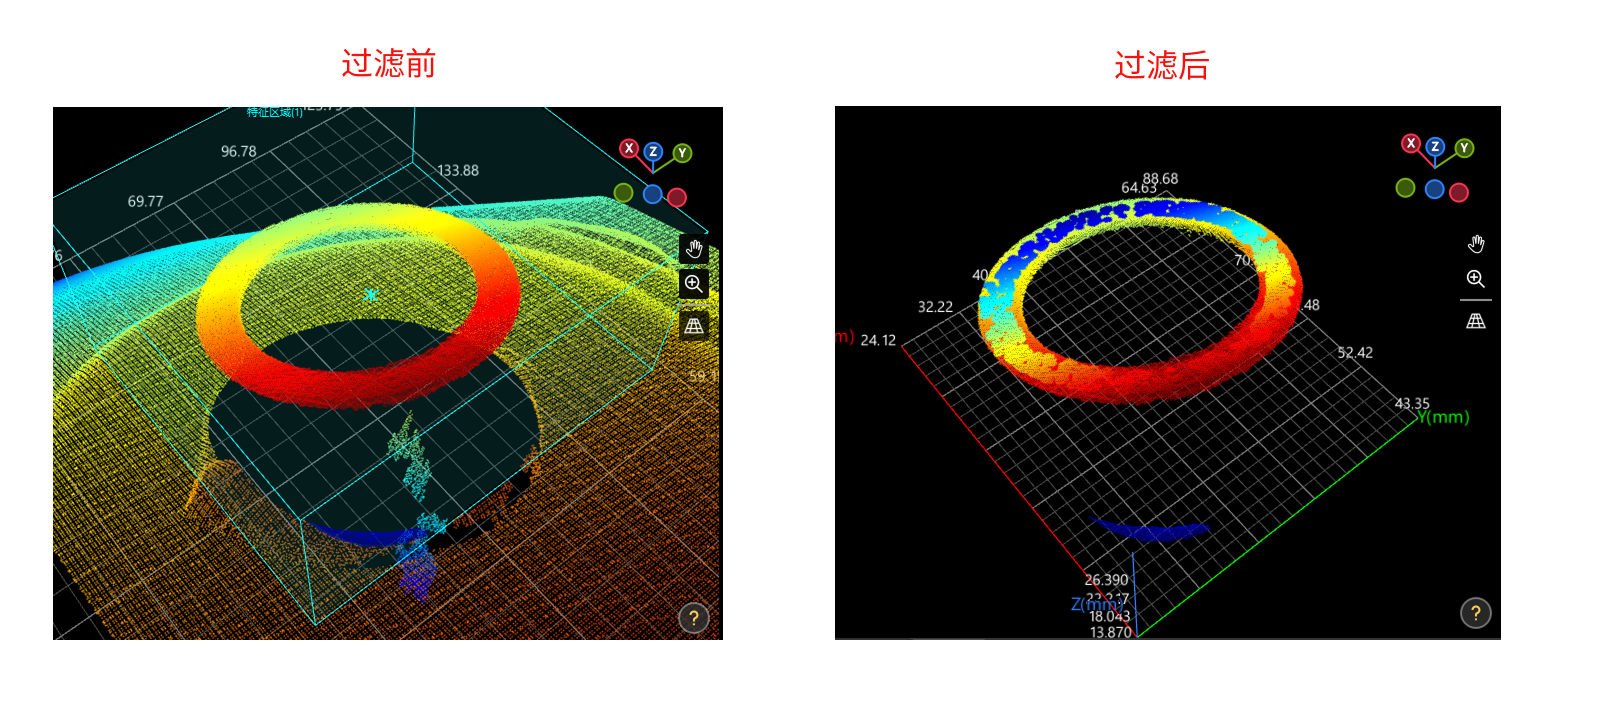Click the plain blue axis dot in 过滤后 view
The height and width of the screenshot is (709, 1602).
1434,189
